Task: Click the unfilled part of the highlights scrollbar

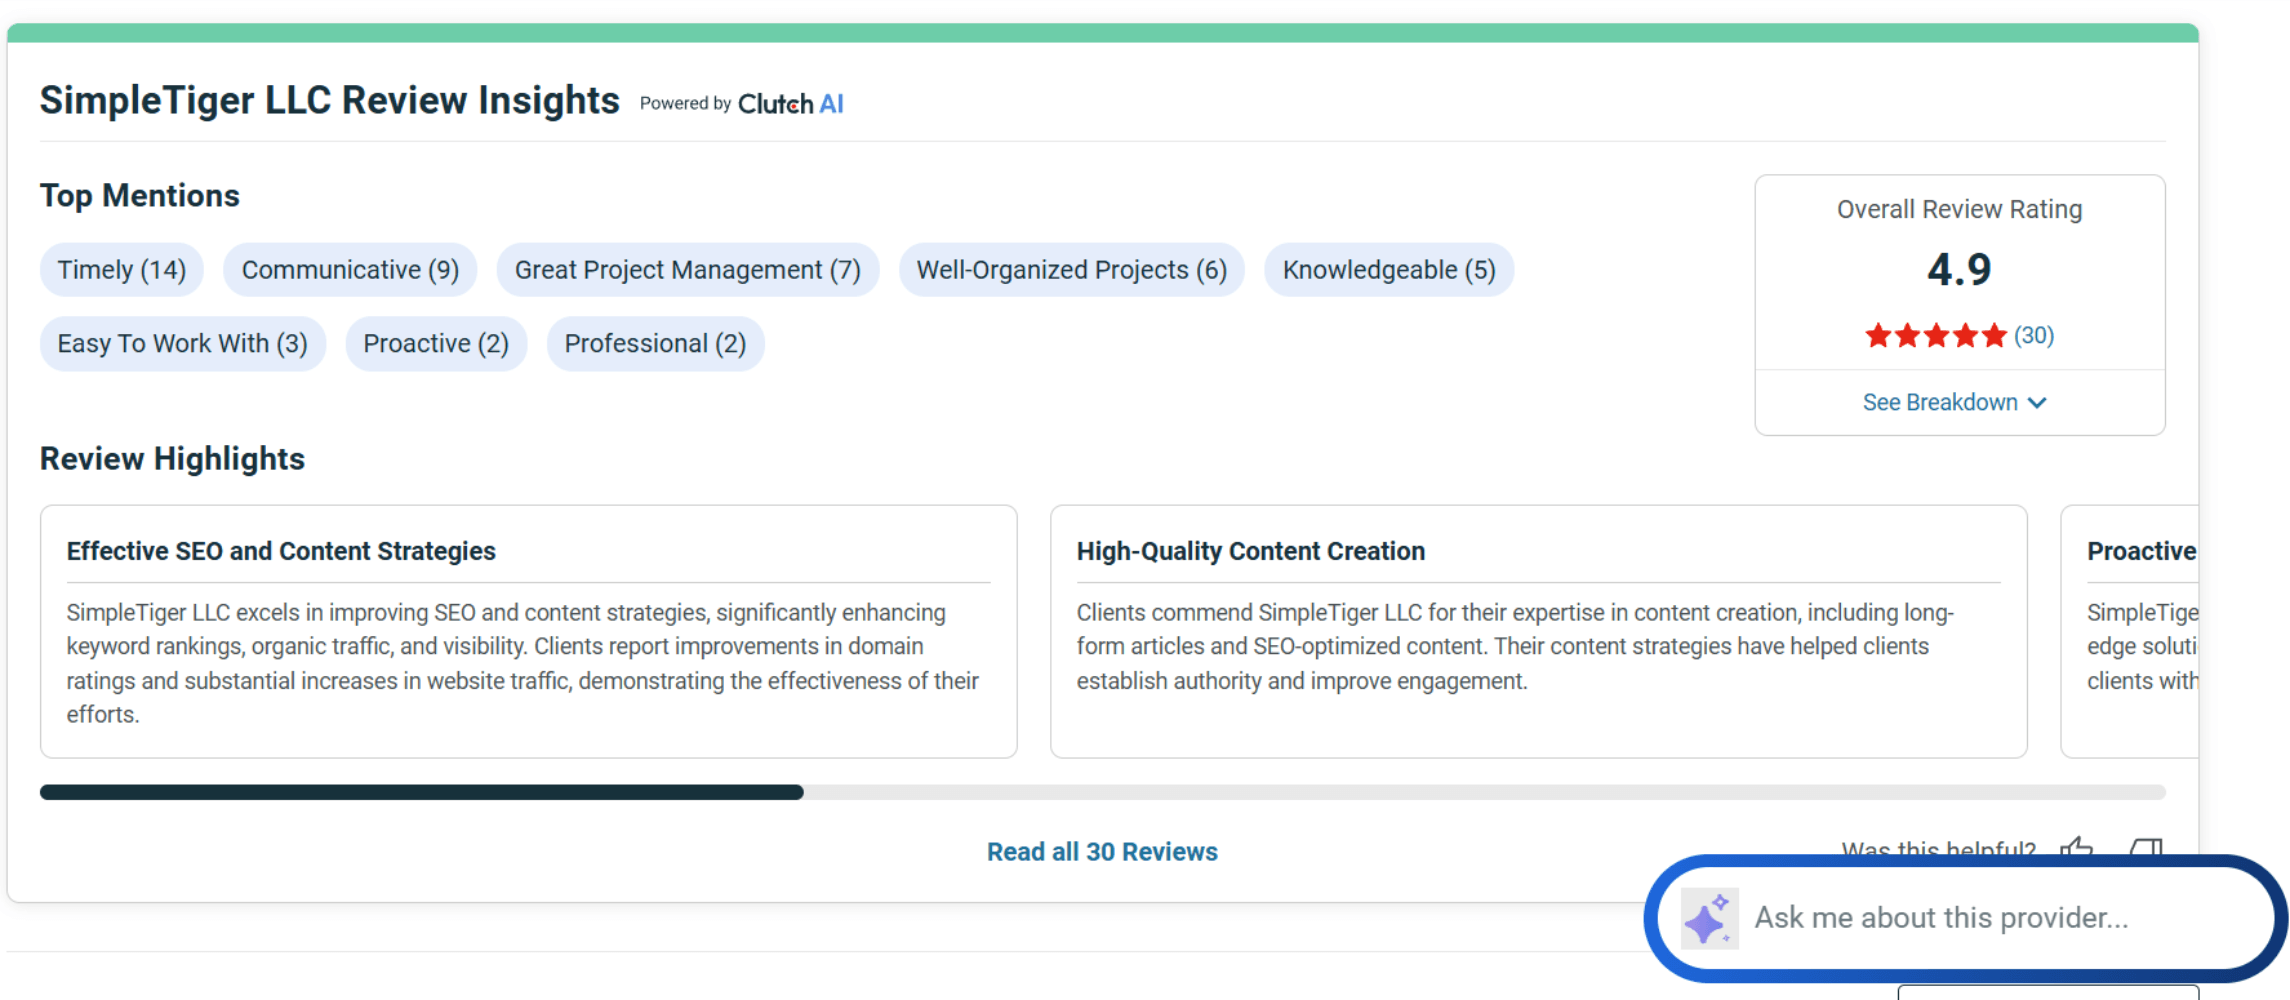Action: (1485, 792)
